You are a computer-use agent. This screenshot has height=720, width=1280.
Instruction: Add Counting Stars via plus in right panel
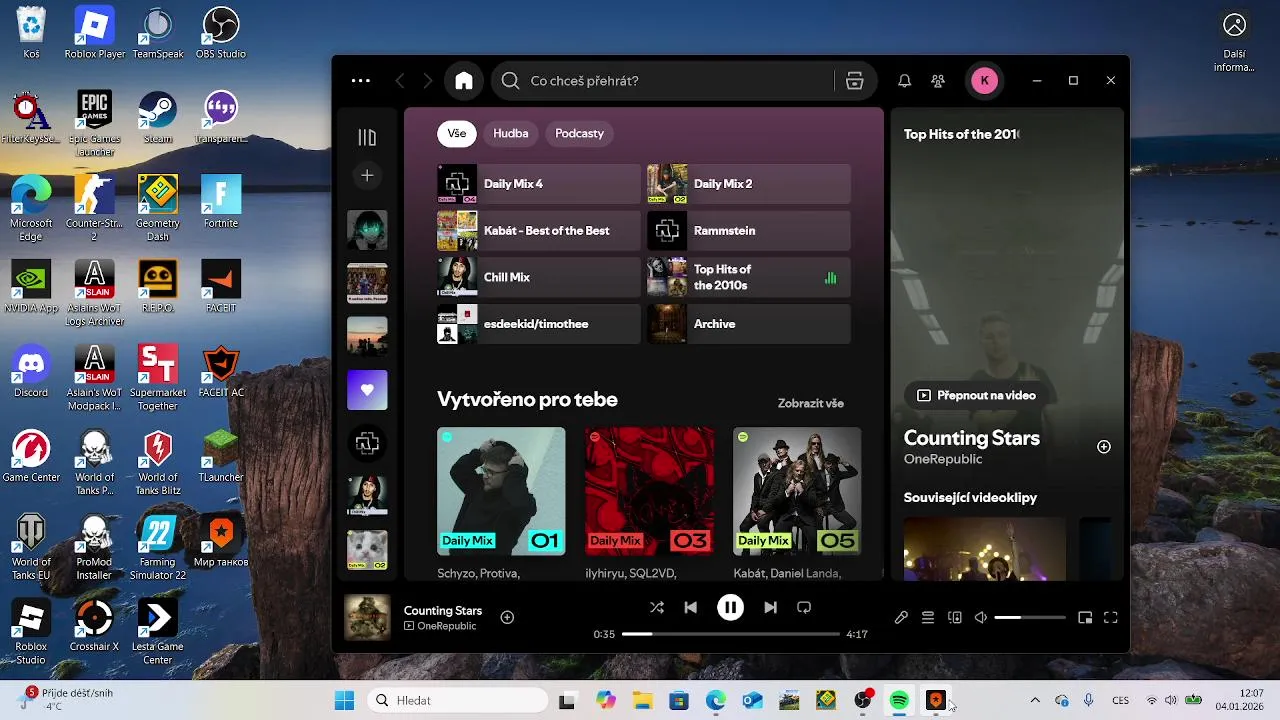point(1104,447)
